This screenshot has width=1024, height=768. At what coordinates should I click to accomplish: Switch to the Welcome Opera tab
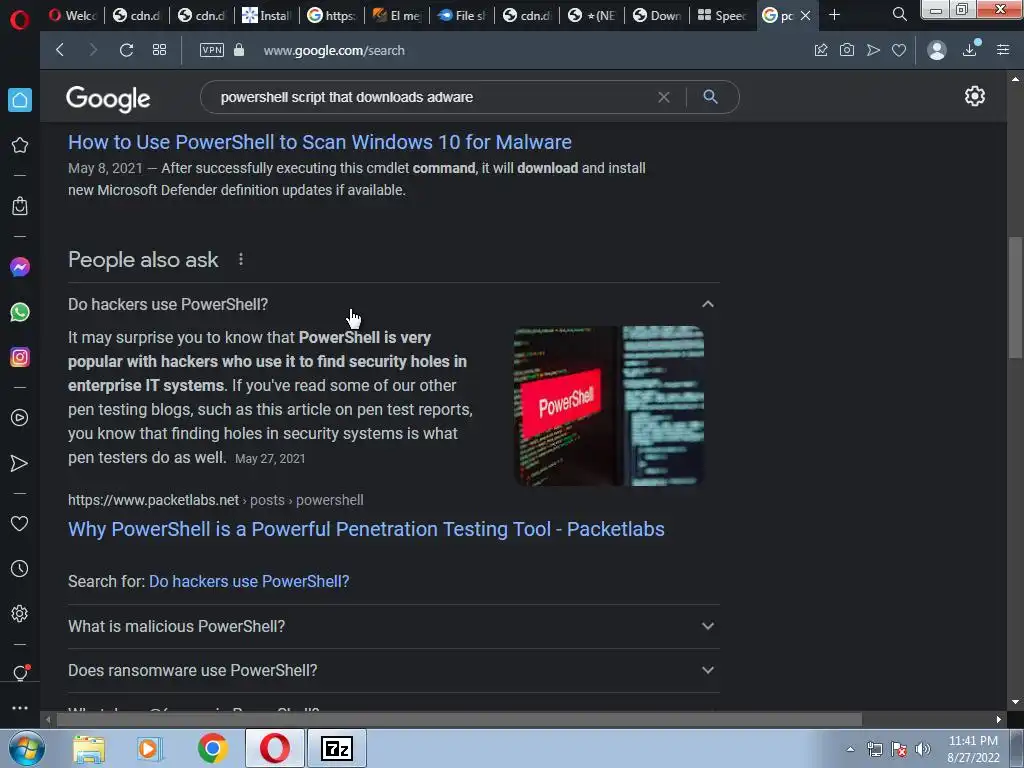point(72,15)
